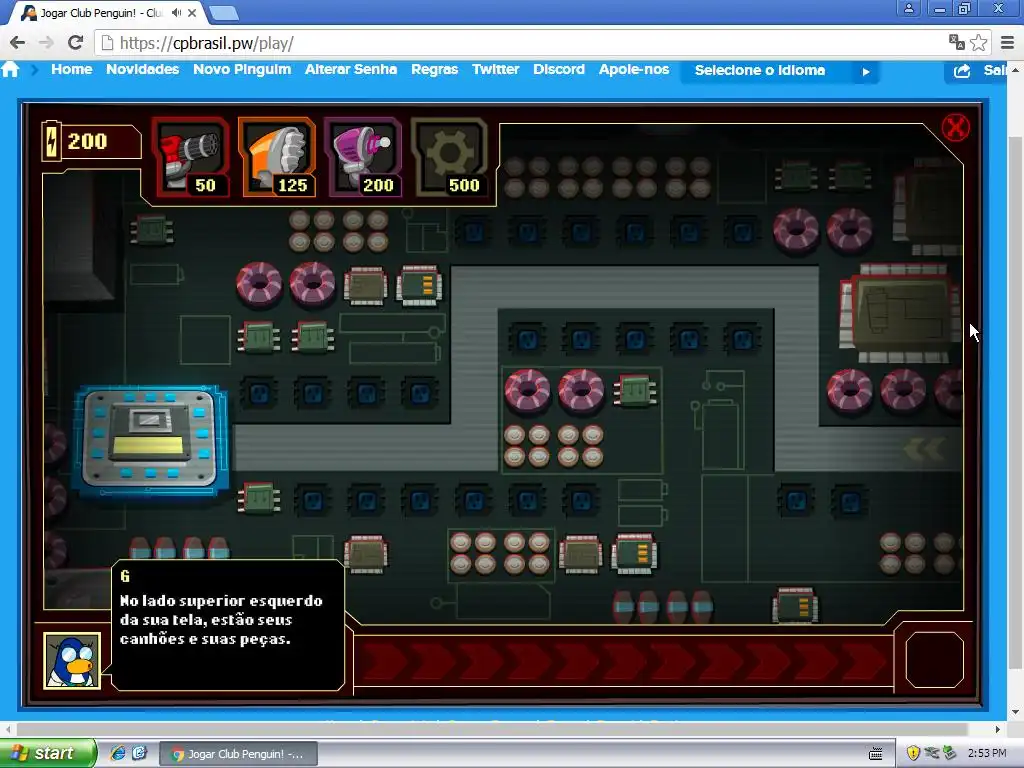Launch Internet Explorer from quick launch
Screen dimensions: 1024x768
(x=118, y=754)
